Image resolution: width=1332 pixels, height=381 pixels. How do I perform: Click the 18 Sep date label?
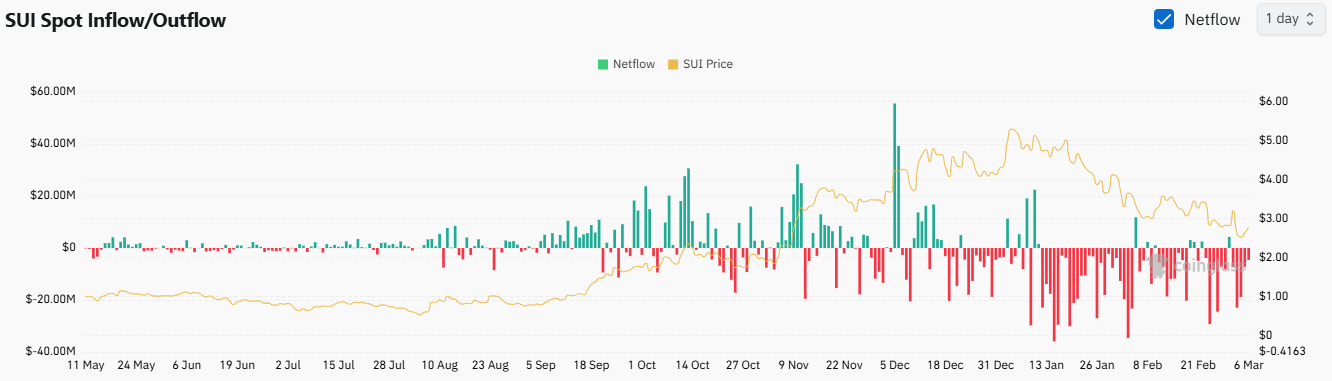point(592,366)
